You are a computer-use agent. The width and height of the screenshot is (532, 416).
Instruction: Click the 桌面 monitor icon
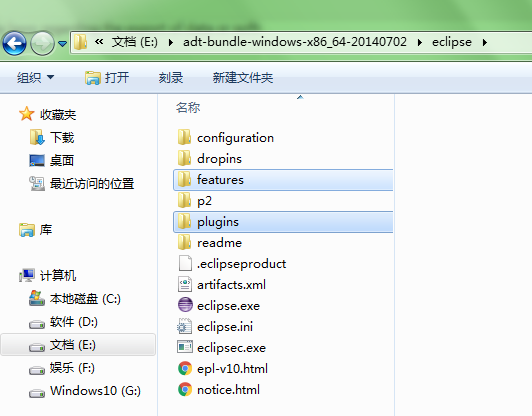pyautogui.click(x=37, y=160)
